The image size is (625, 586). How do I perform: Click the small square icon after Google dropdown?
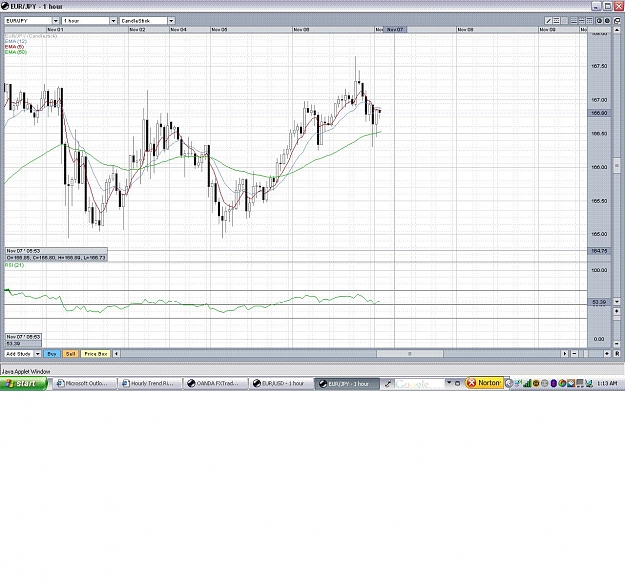(x=458, y=383)
